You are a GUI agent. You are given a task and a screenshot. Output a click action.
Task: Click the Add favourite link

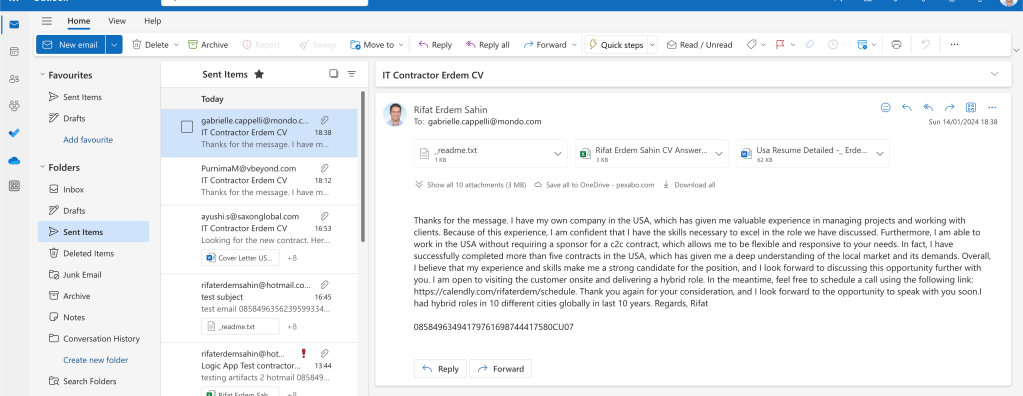coord(88,140)
